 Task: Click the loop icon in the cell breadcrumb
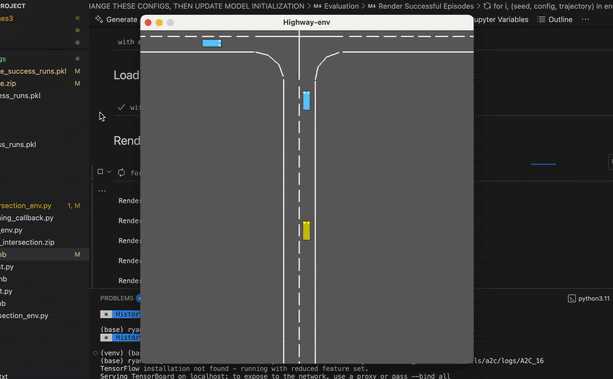pos(487,6)
